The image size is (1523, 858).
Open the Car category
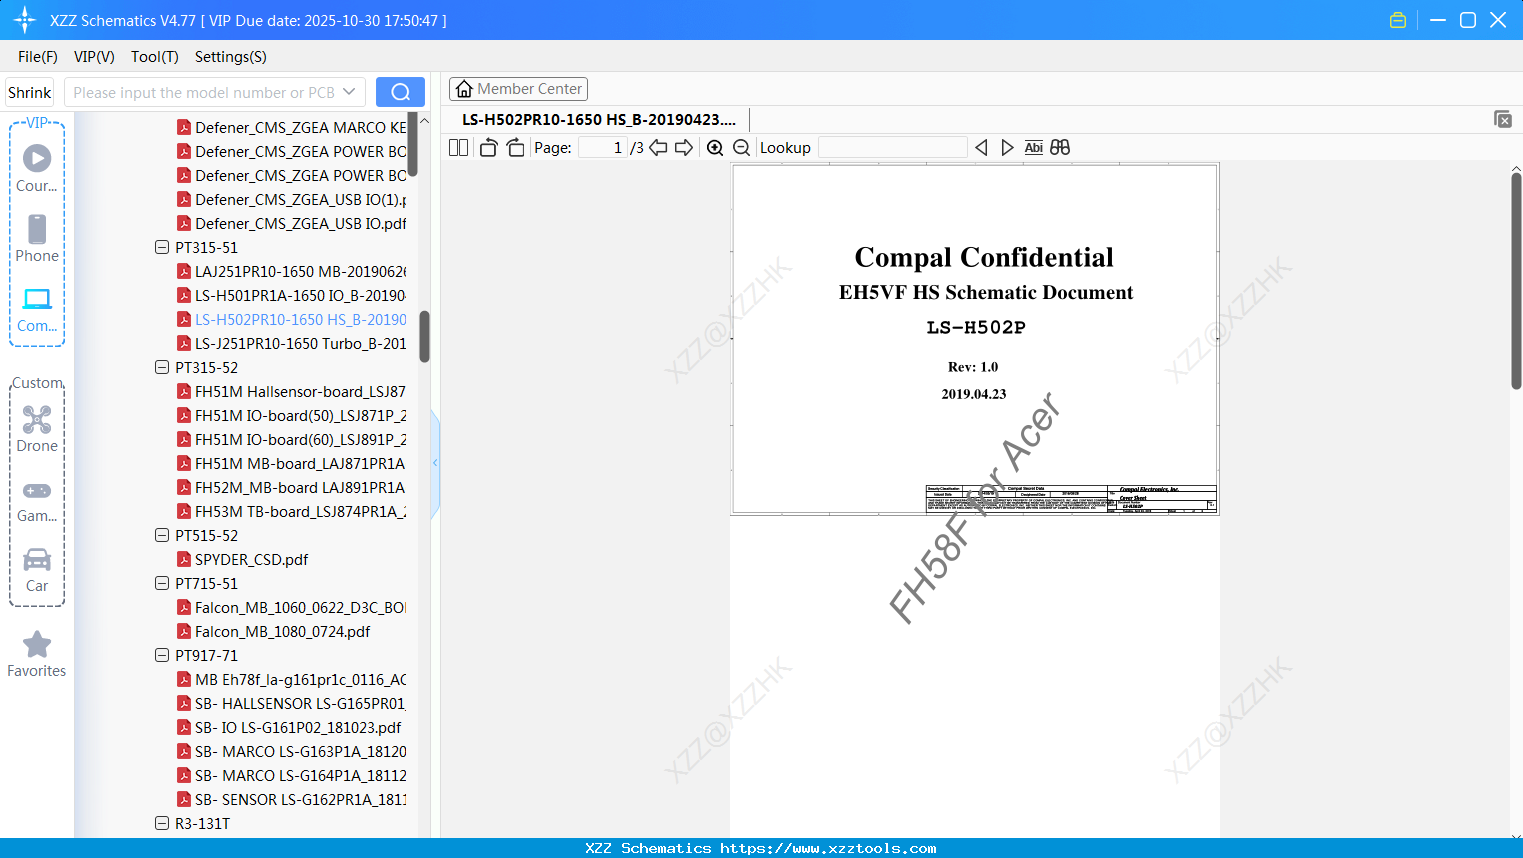[37, 570]
